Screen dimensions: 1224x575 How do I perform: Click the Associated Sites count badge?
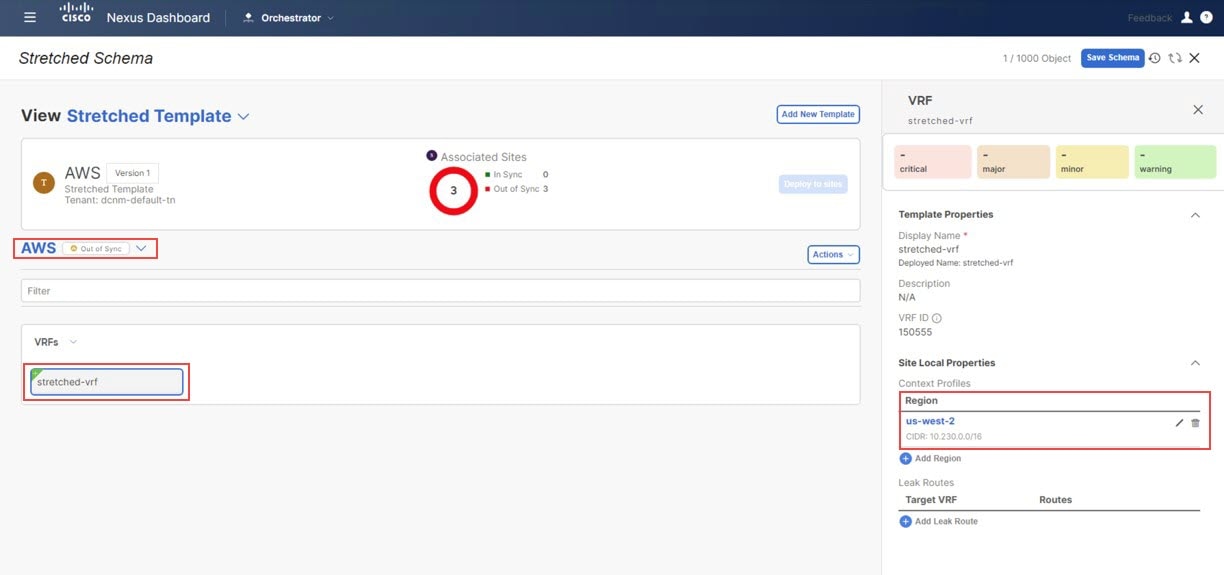coord(432,155)
